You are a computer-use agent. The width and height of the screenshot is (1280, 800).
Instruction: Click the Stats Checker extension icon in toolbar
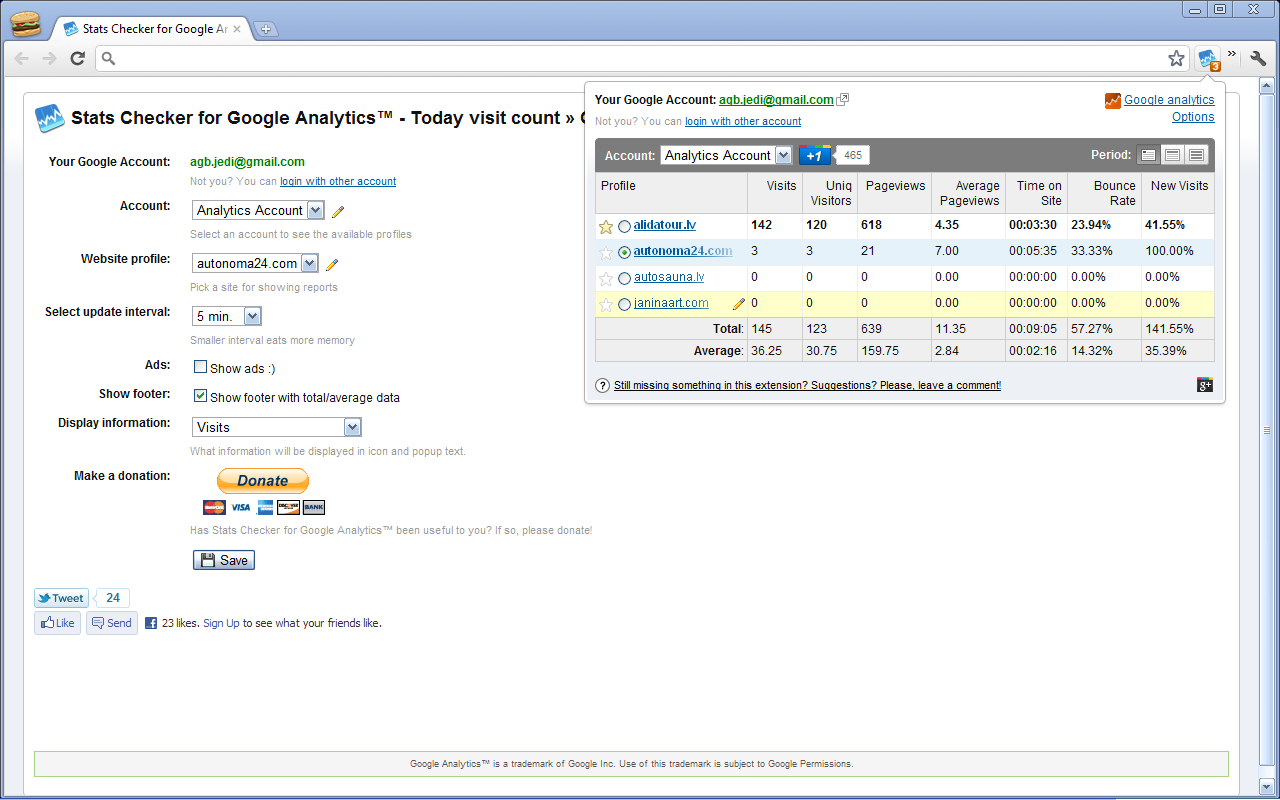pos(1209,59)
